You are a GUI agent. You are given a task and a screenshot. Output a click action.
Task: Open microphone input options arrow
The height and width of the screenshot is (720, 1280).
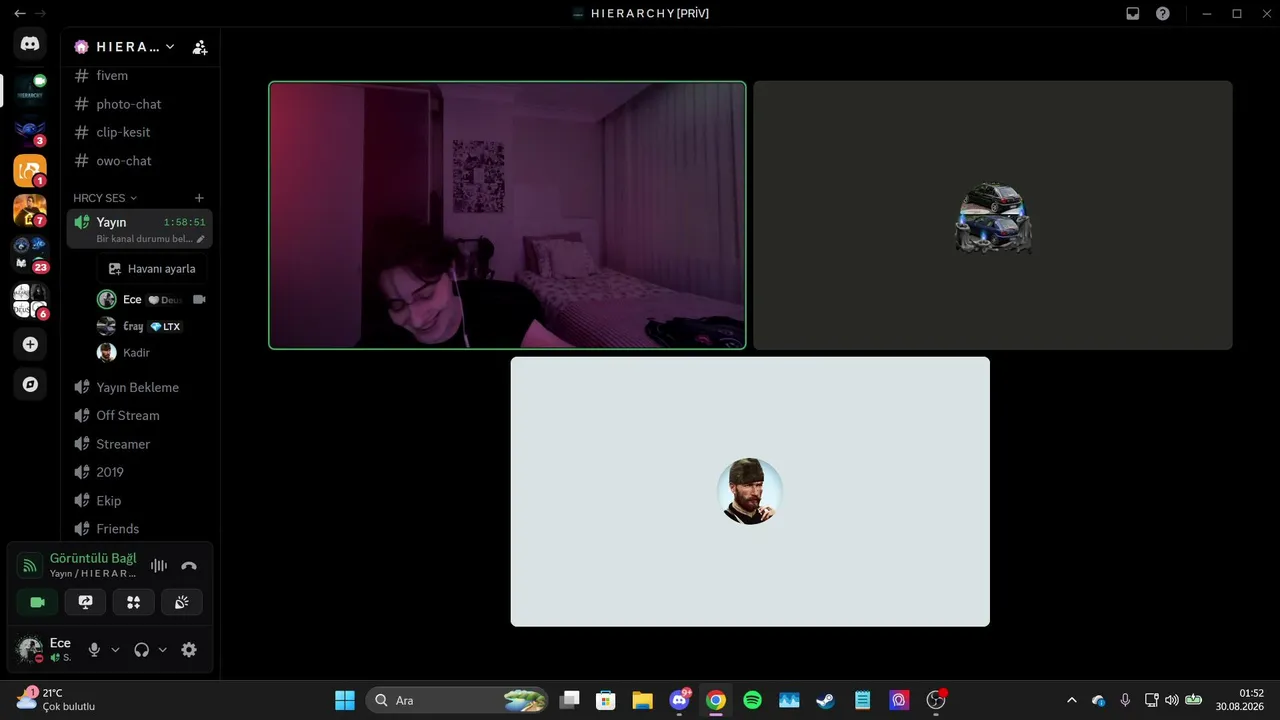pyautogui.click(x=115, y=650)
